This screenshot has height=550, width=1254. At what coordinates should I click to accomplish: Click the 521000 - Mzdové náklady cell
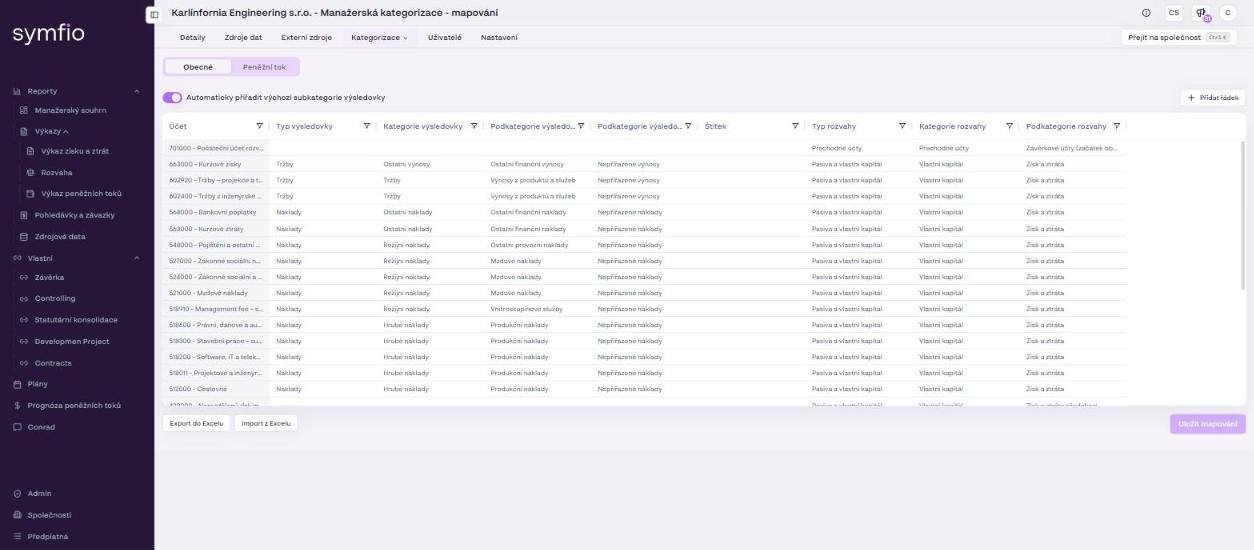coord(216,292)
